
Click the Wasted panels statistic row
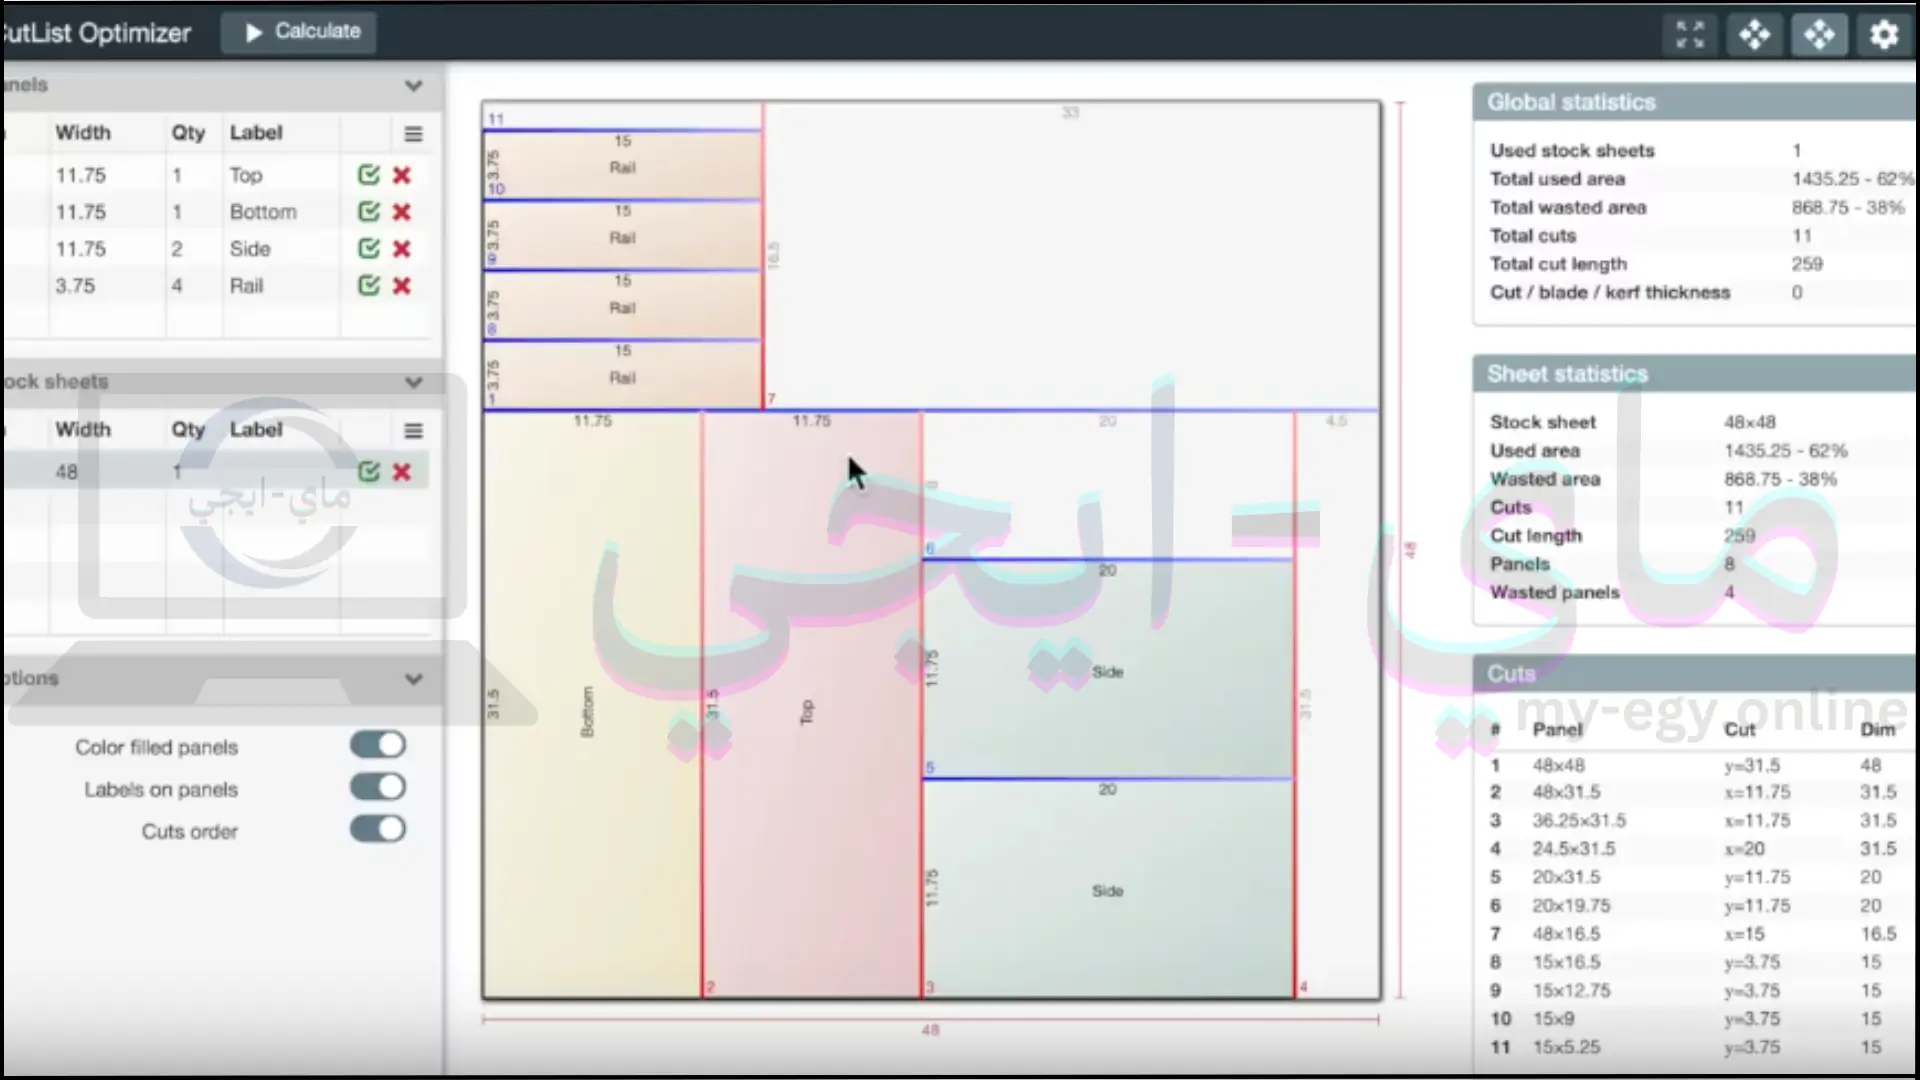pyautogui.click(x=1694, y=593)
